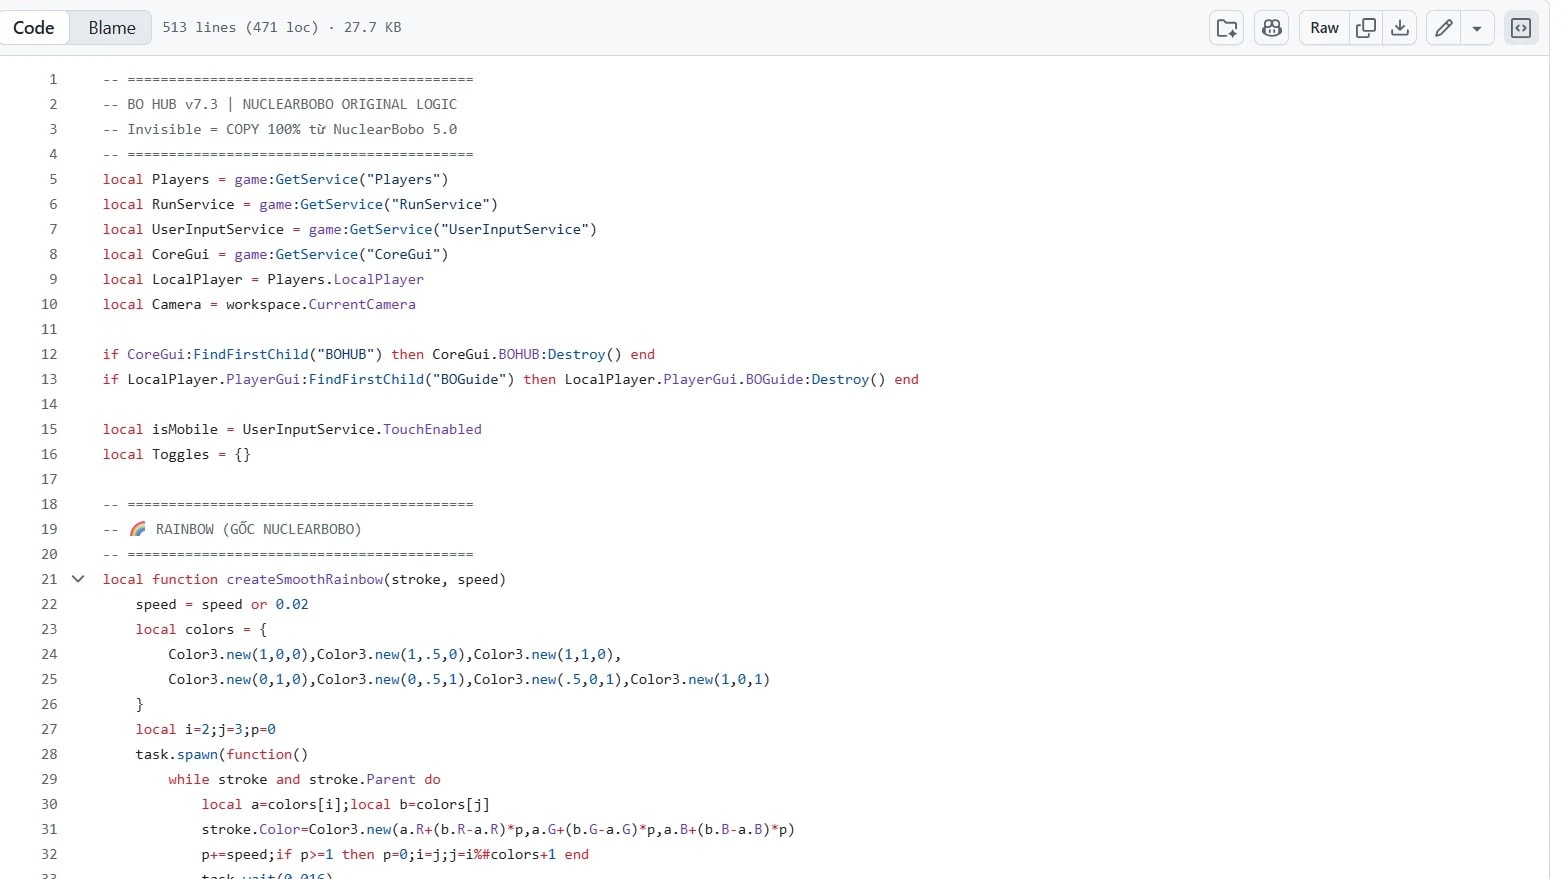This screenshot has height=879, width=1563.
Task: Collapse createSmoothRainbow function at line 21
Action: tap(78, 579)
